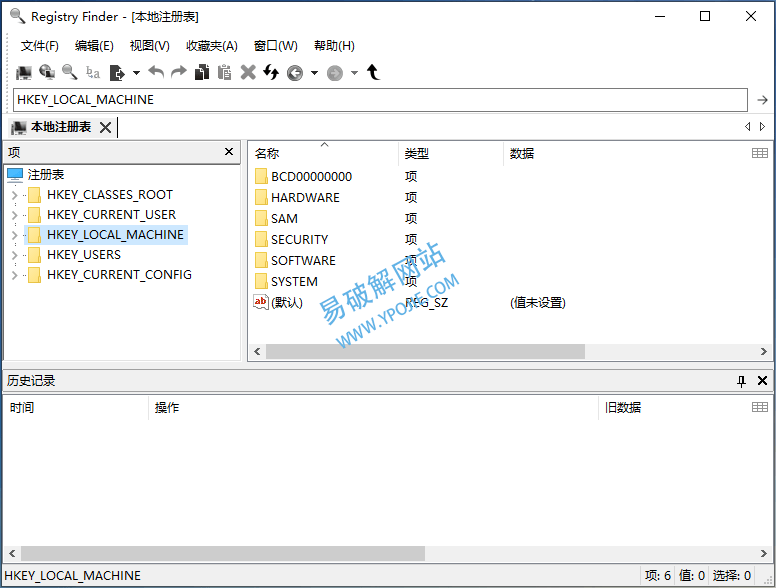Select the BCD00000000 key row
The image size is (776, 588).
click(311, 177)
